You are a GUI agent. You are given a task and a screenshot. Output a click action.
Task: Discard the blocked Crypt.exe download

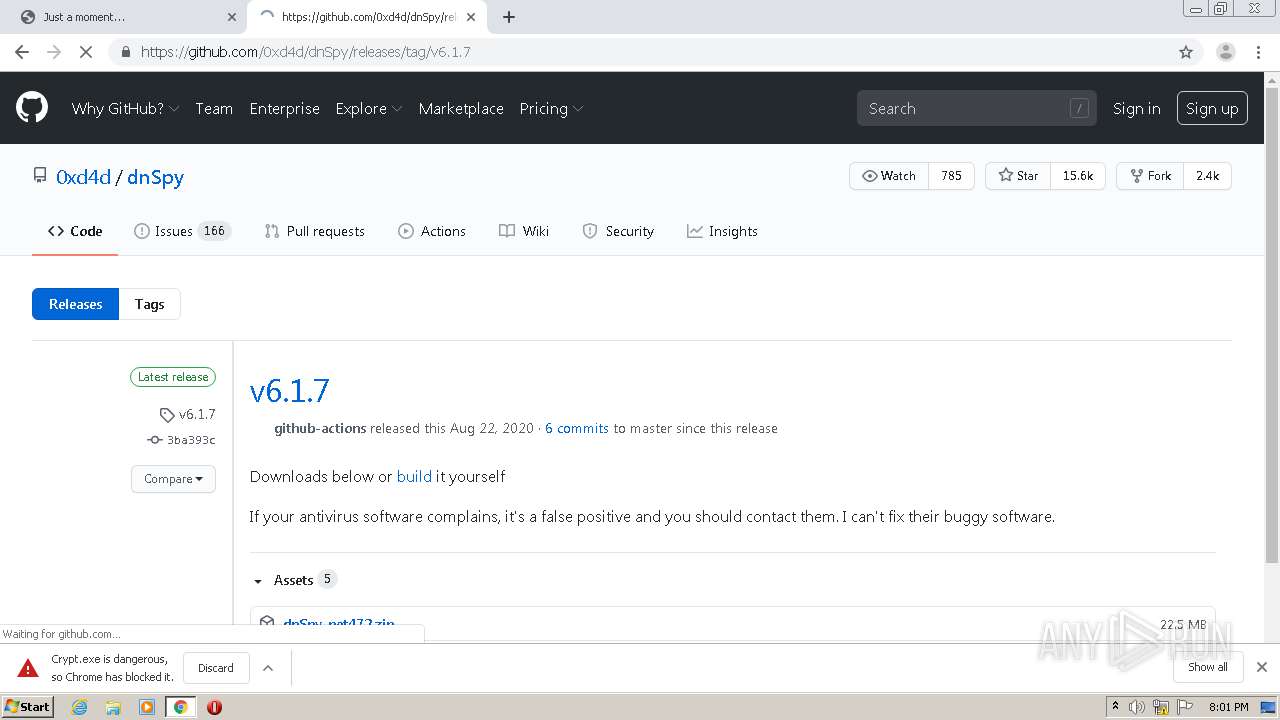tap(216, 668)
